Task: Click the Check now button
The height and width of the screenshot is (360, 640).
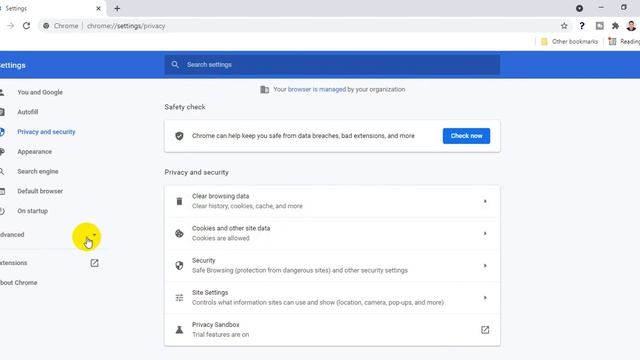Action: (x=466, y=136)
